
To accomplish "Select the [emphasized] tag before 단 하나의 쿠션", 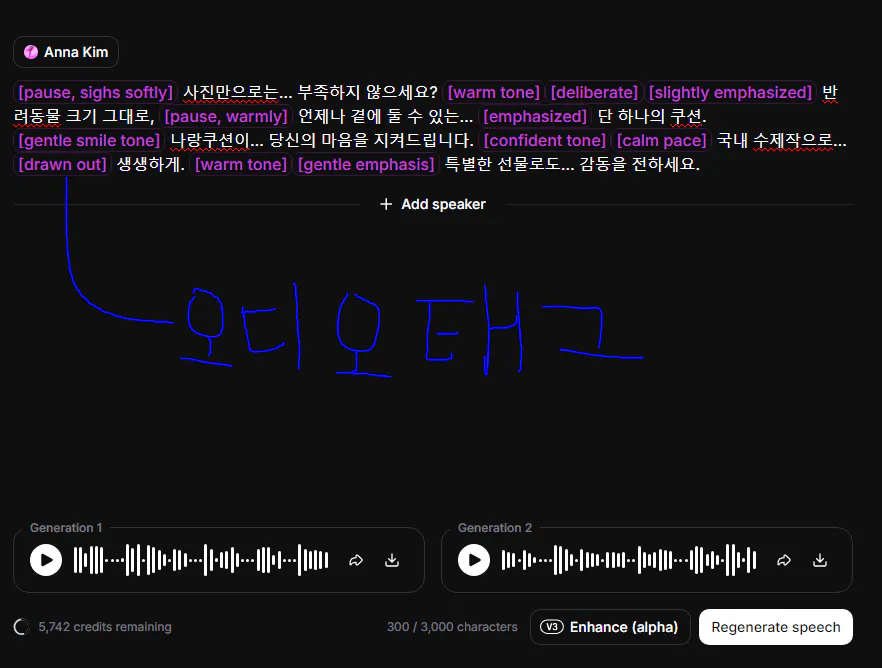I will (x=535, y=116).
